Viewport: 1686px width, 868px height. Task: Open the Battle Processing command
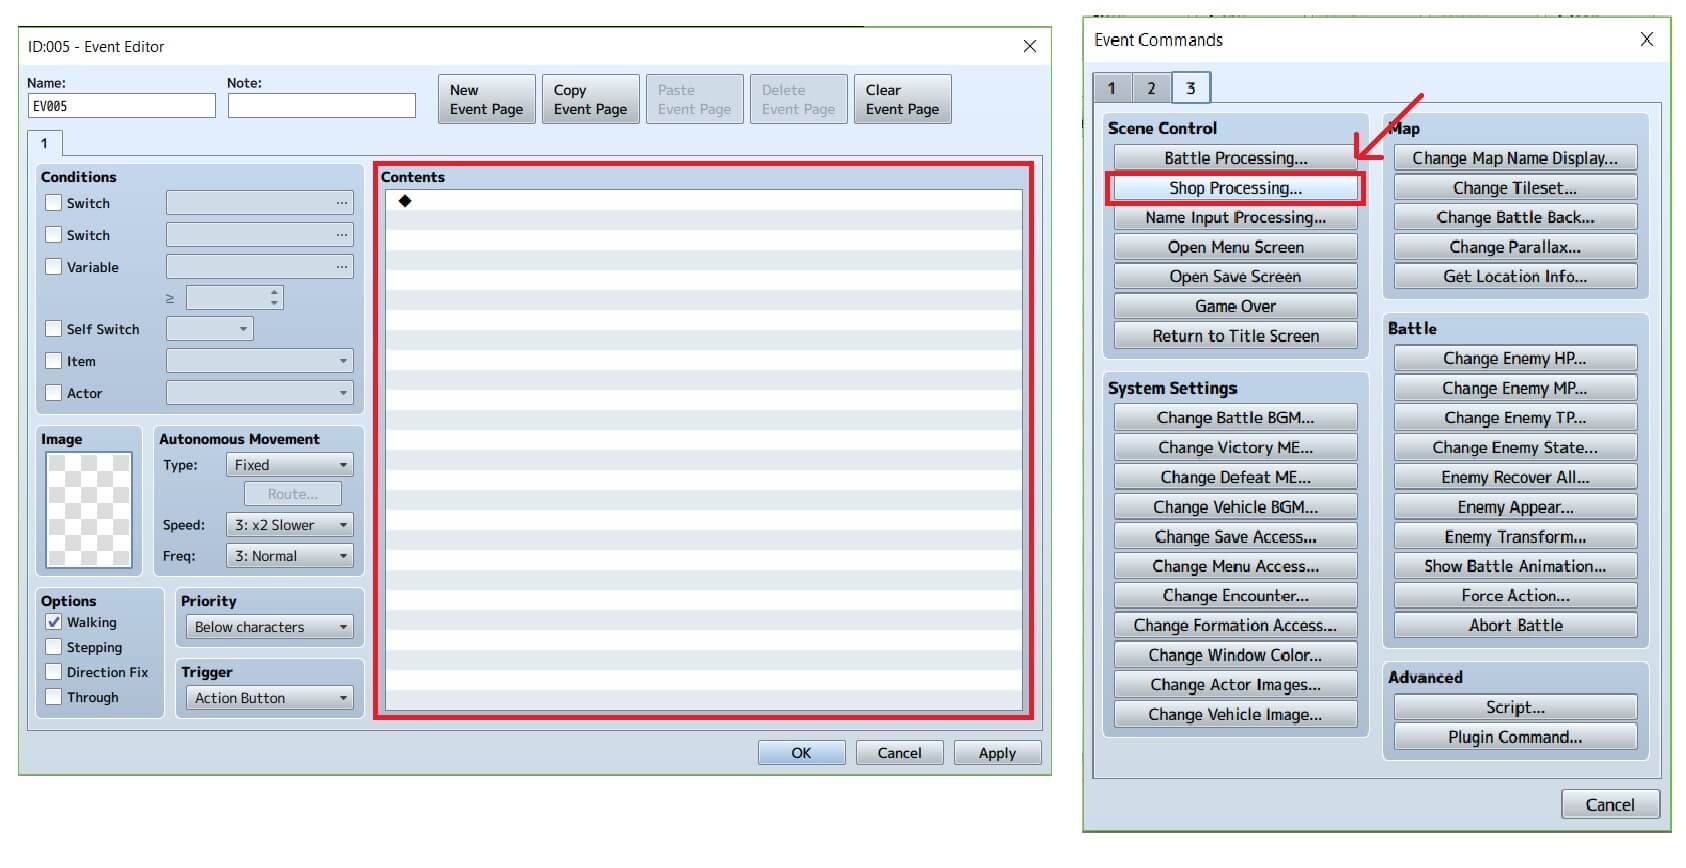click(1235, 158)
